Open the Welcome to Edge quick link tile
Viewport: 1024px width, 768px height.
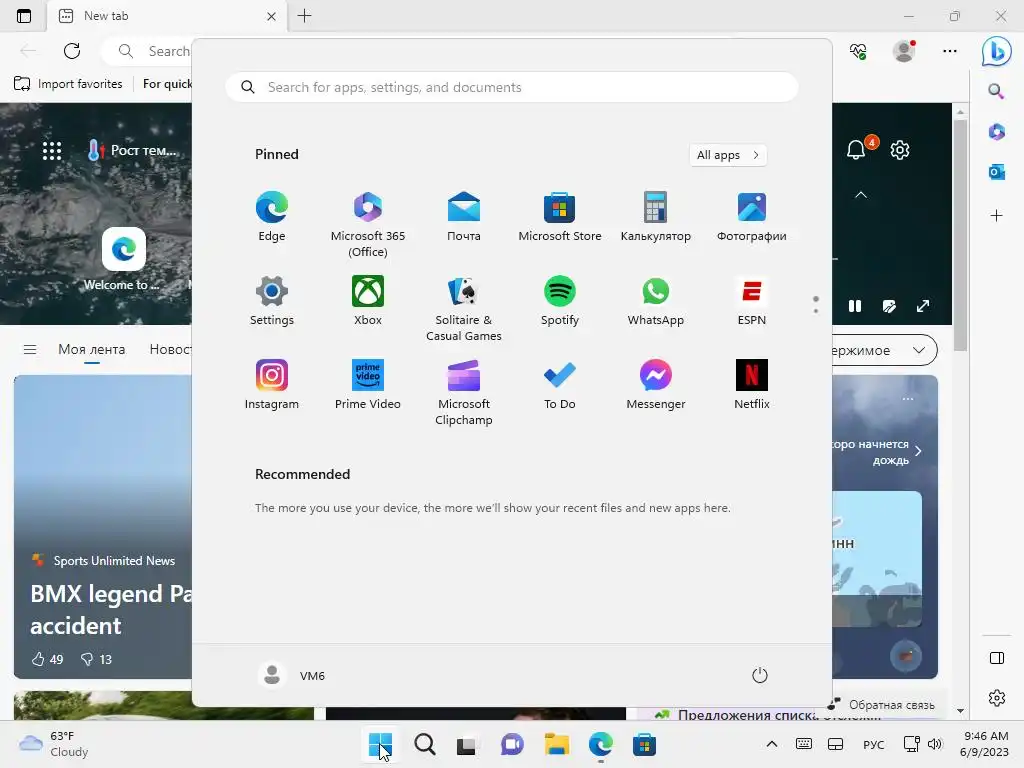[x=123, y=259]
